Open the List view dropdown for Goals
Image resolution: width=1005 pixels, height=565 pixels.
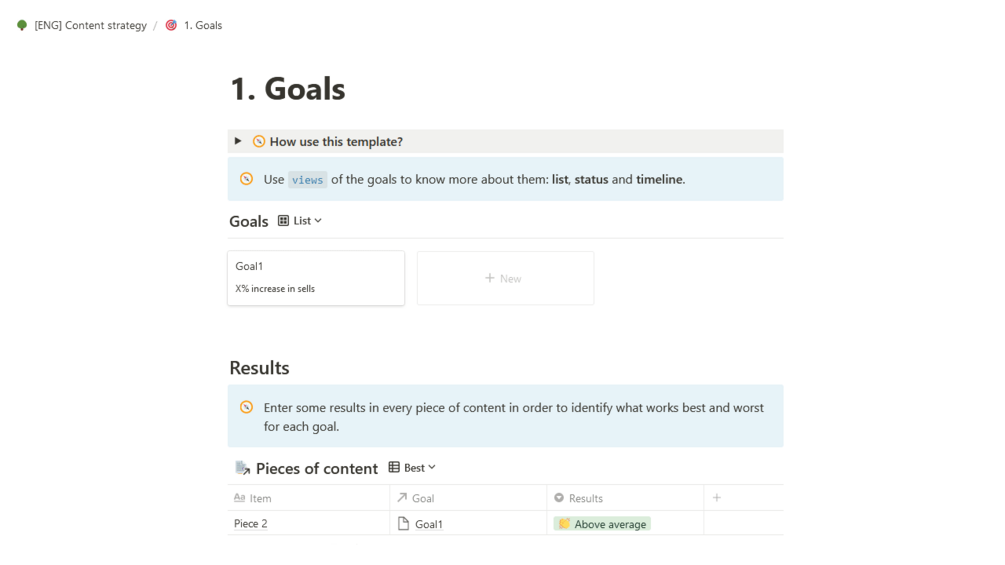tap(307, 221)
